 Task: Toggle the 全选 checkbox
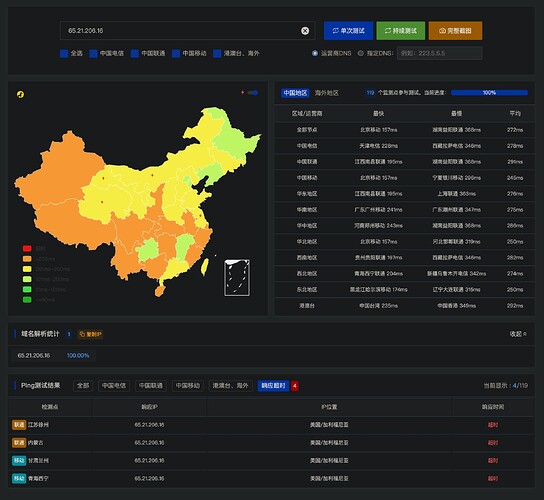pyautogui.click(x=64, y=53)
